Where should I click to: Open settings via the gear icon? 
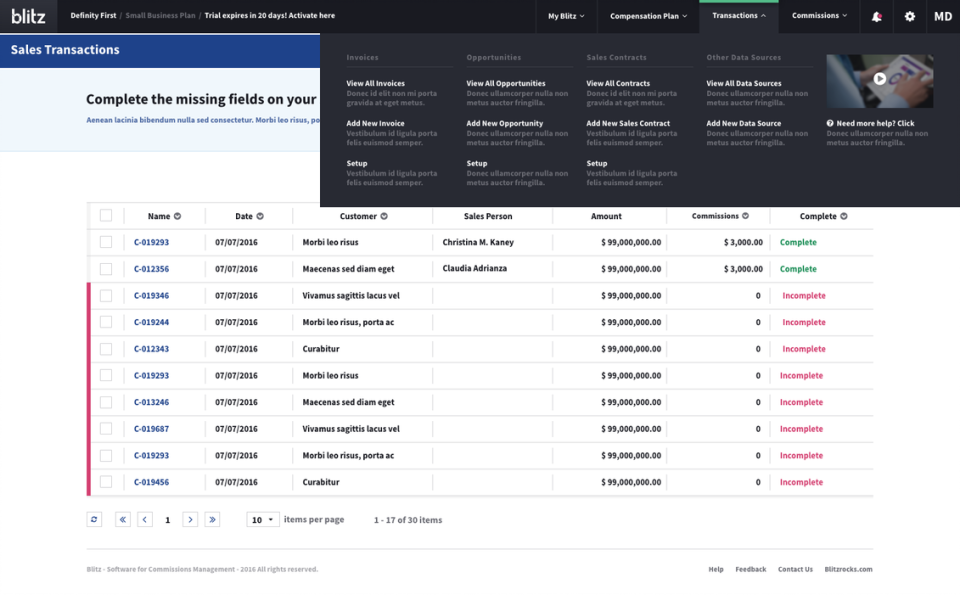[x=909, y=16]
